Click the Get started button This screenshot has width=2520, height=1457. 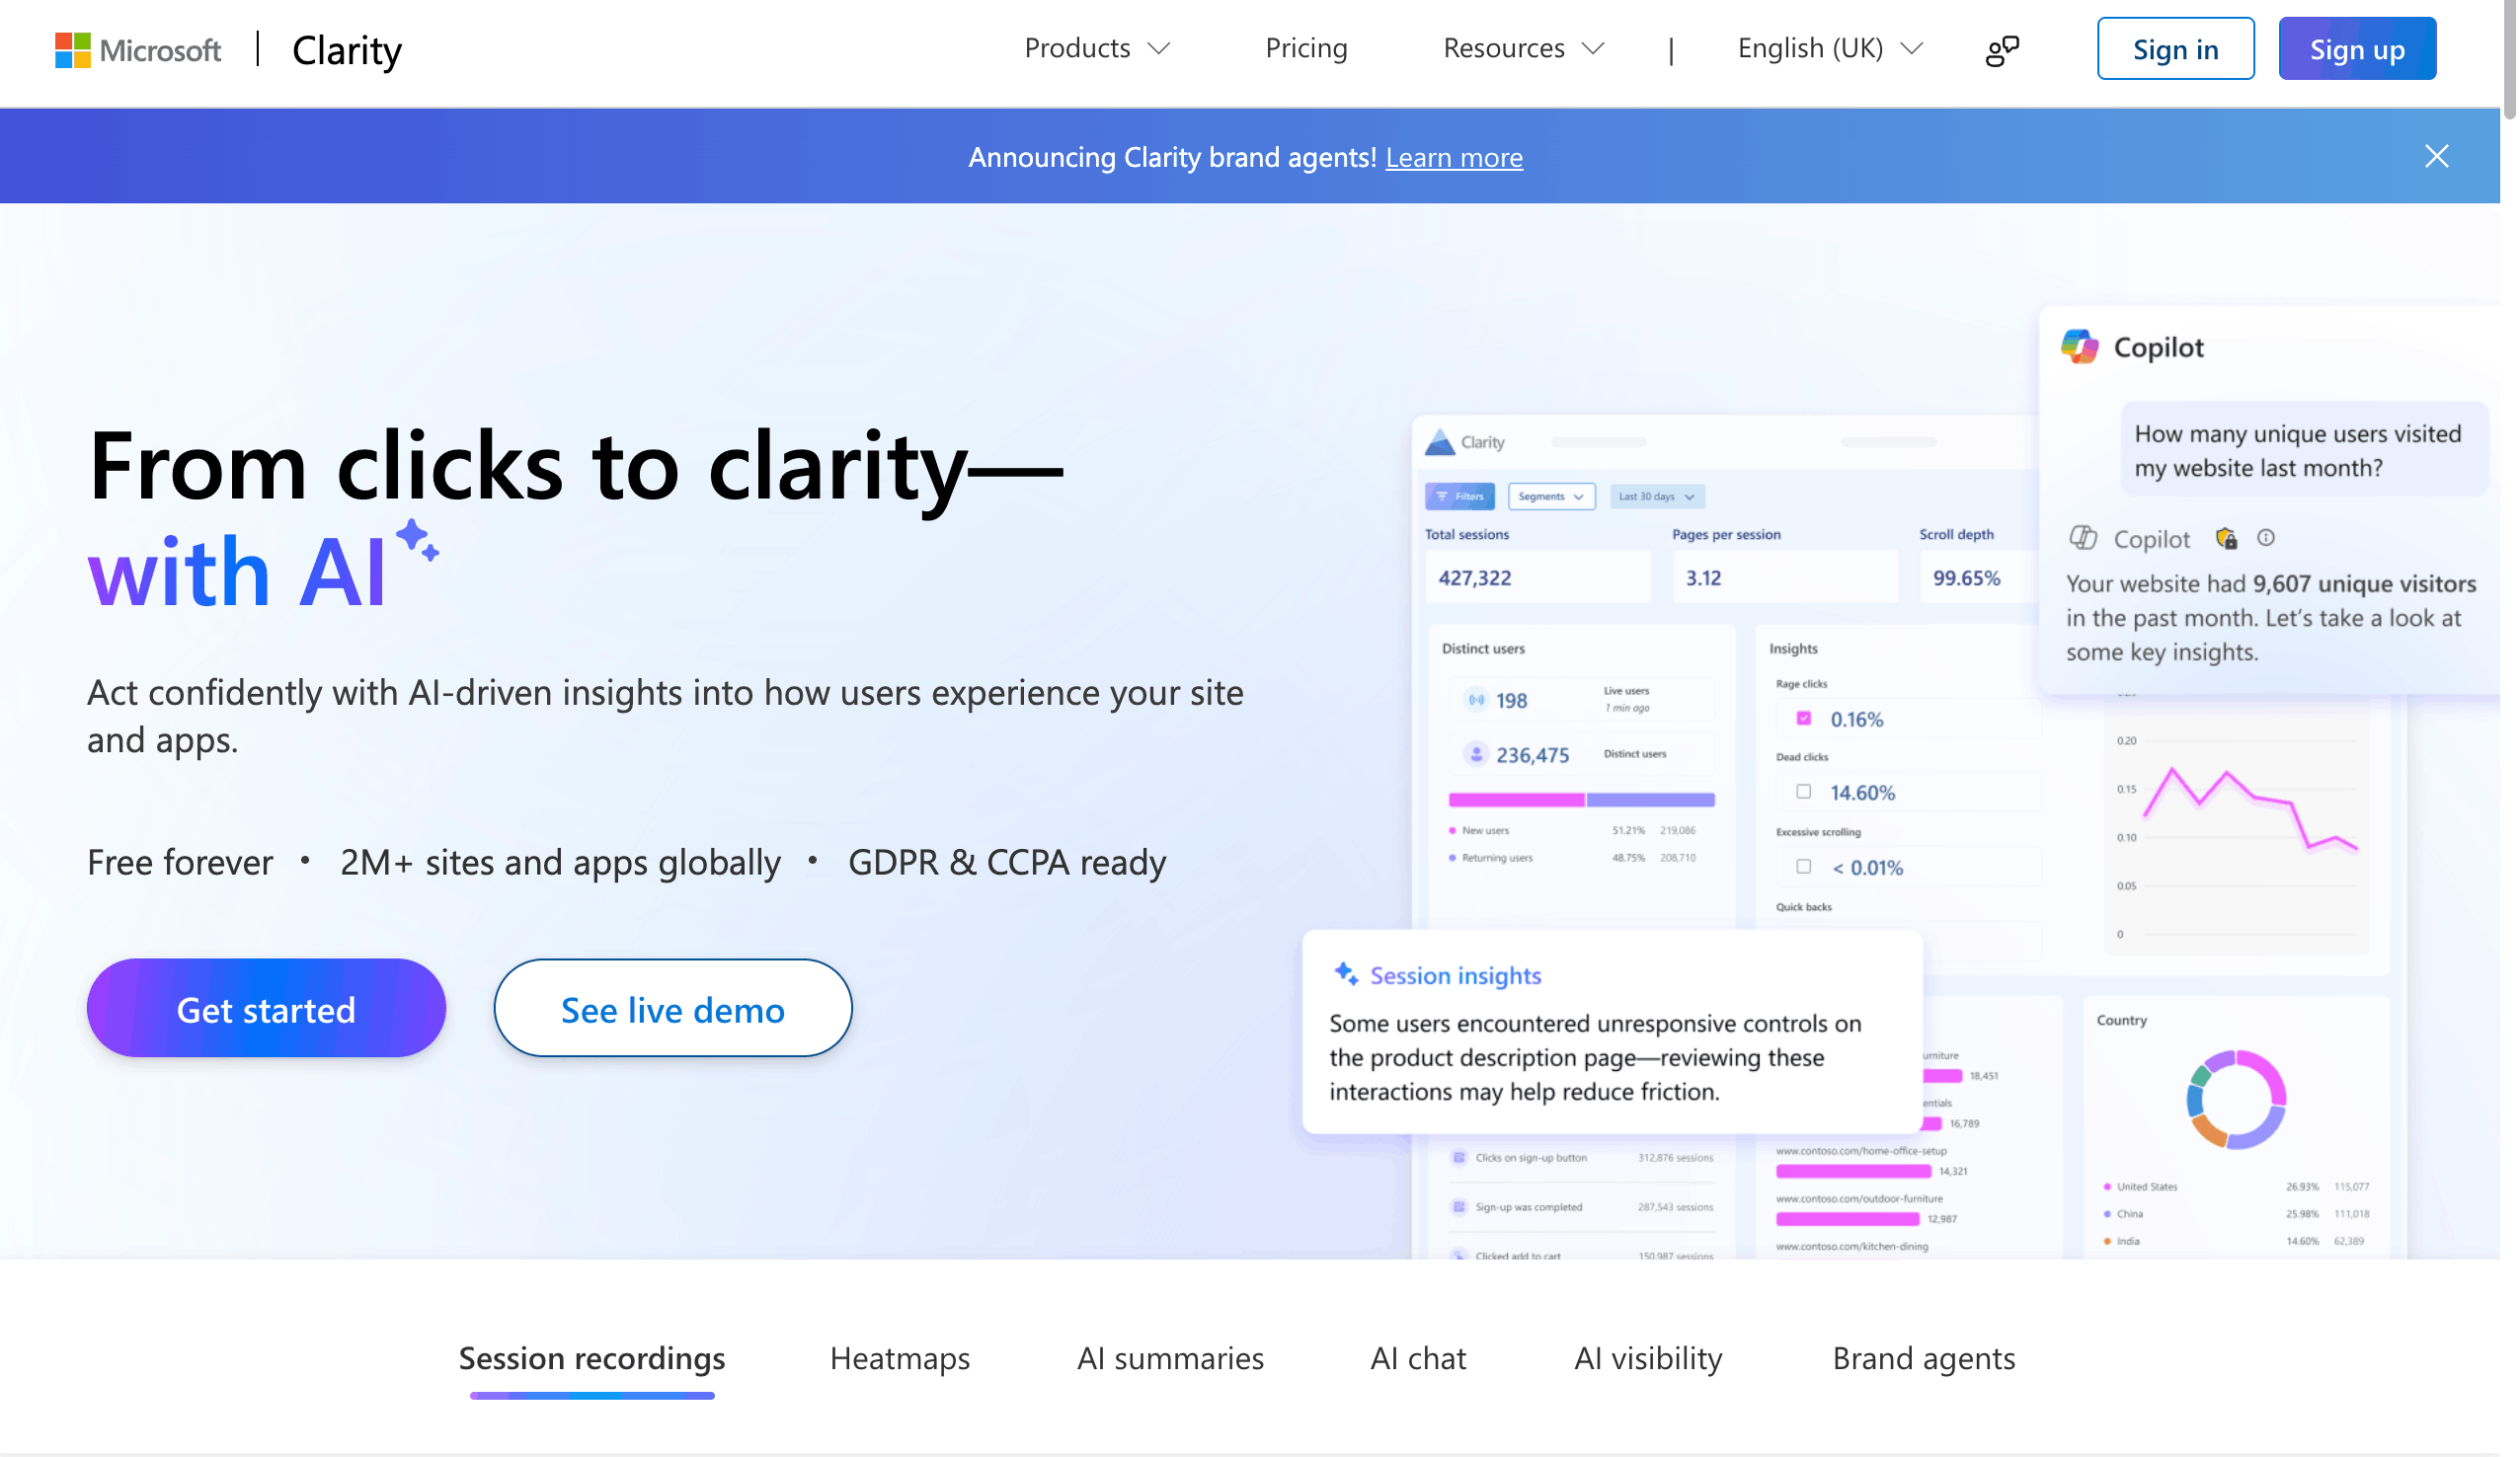[x=266, y=1008]
